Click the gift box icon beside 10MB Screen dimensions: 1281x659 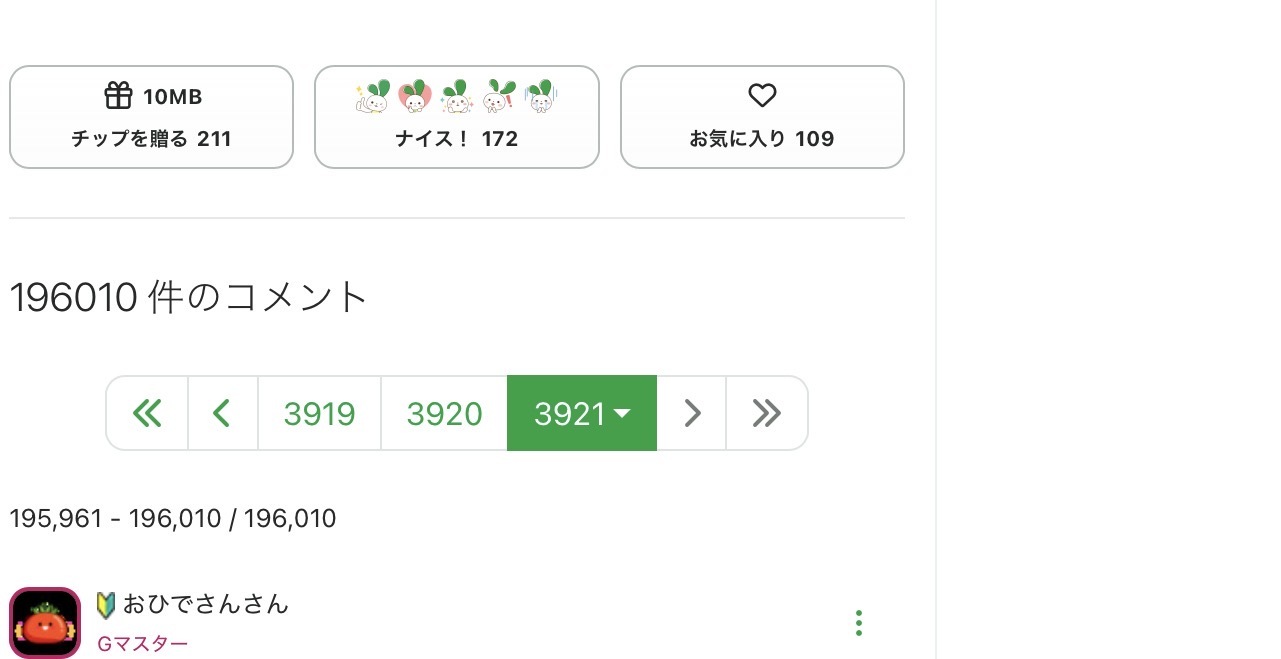pyautogui.click(x=118, y=96)
